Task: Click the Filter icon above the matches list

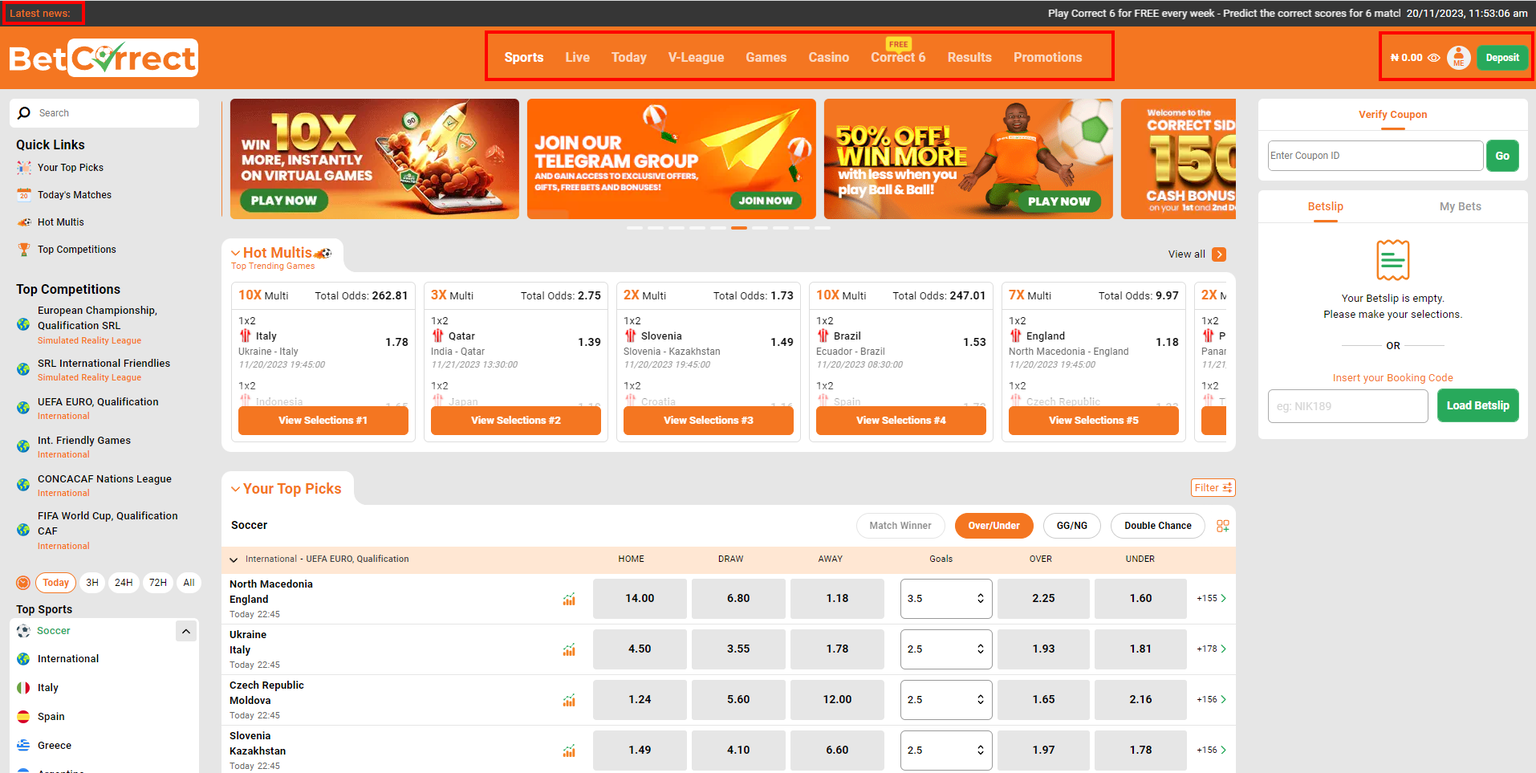Action: pyautogui.click(x=1213, y=487)
